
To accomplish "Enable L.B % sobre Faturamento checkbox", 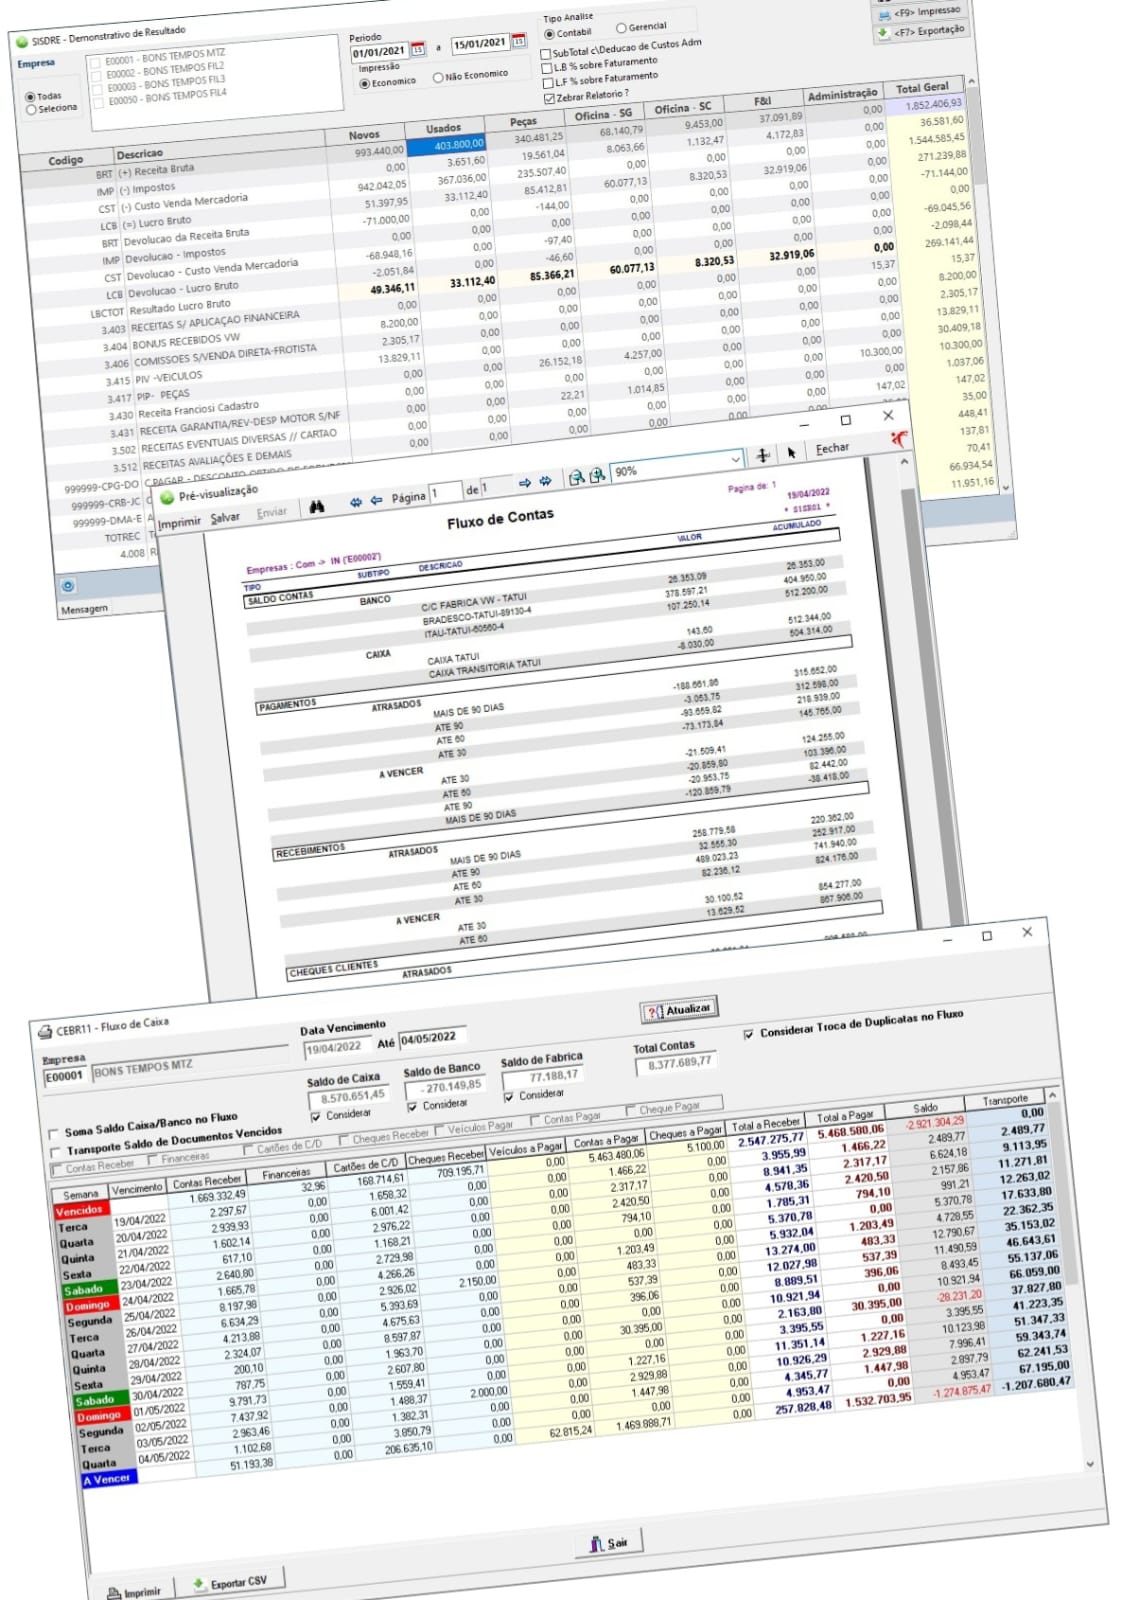I will [x=547, y=69].
